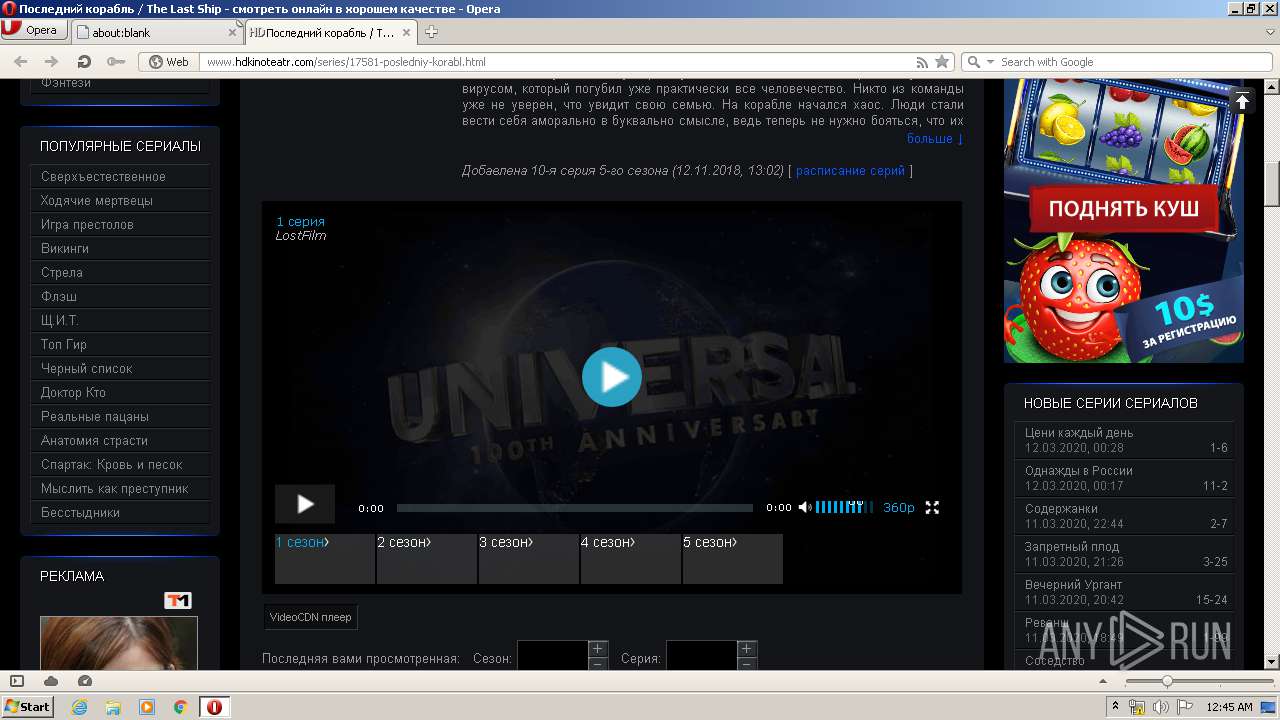Start video with the big center play button

coord(612,377)
